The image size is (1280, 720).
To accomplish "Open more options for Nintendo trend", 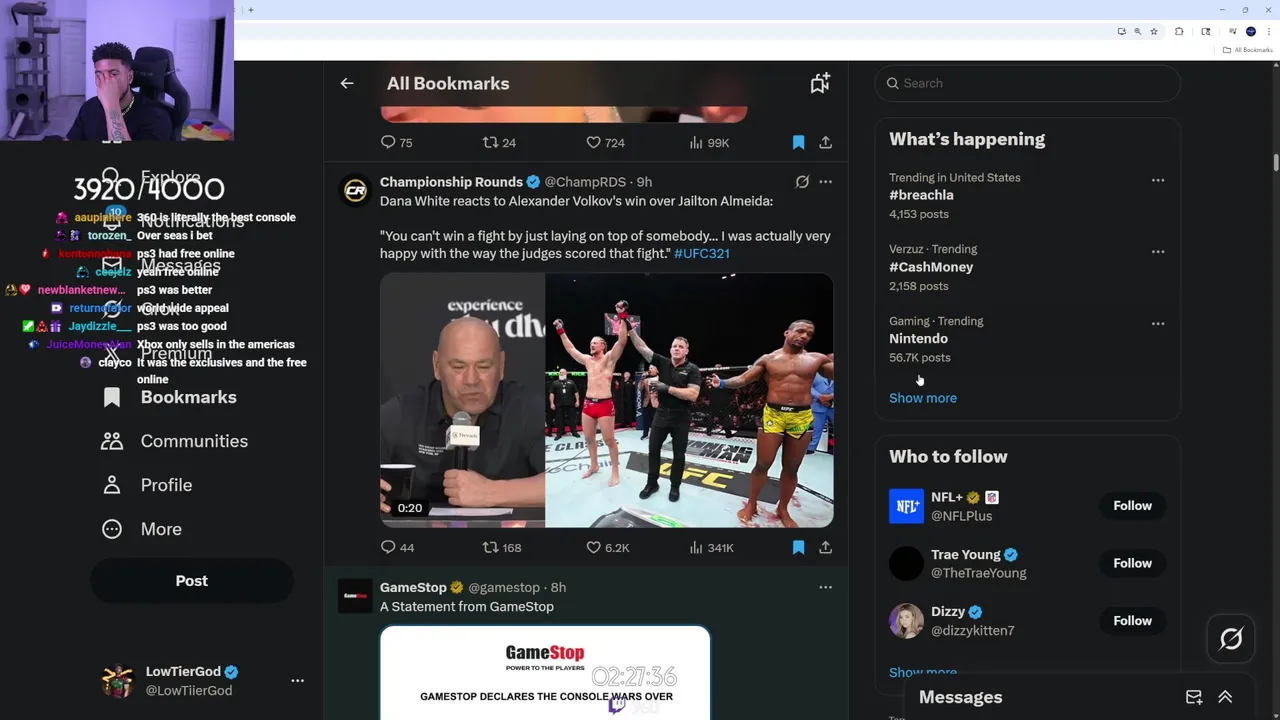I will (1158, 324).
